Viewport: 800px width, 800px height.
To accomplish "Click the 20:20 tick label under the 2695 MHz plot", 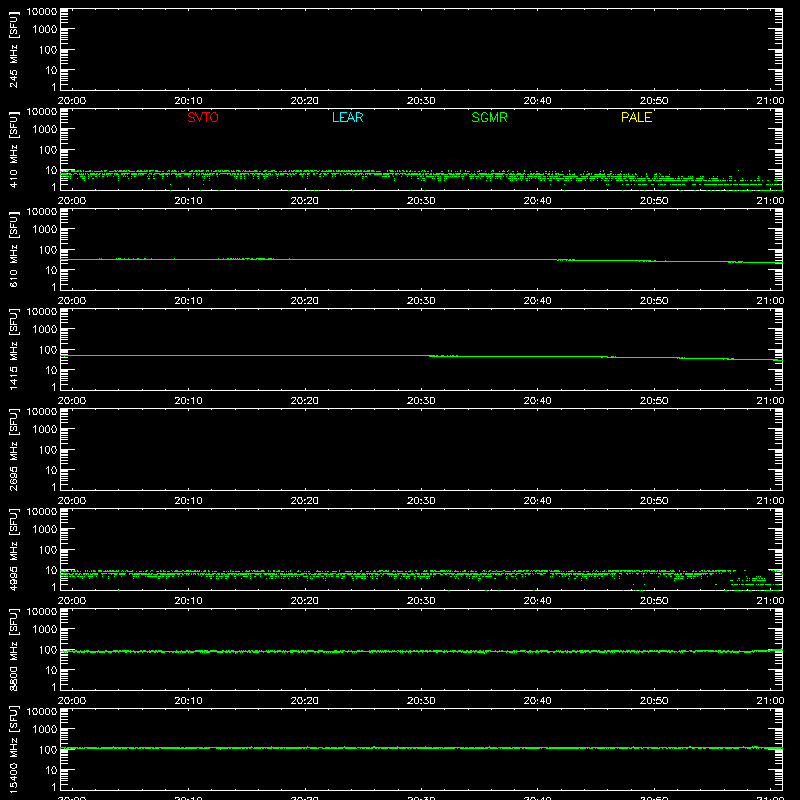I will tap(305, 501).
